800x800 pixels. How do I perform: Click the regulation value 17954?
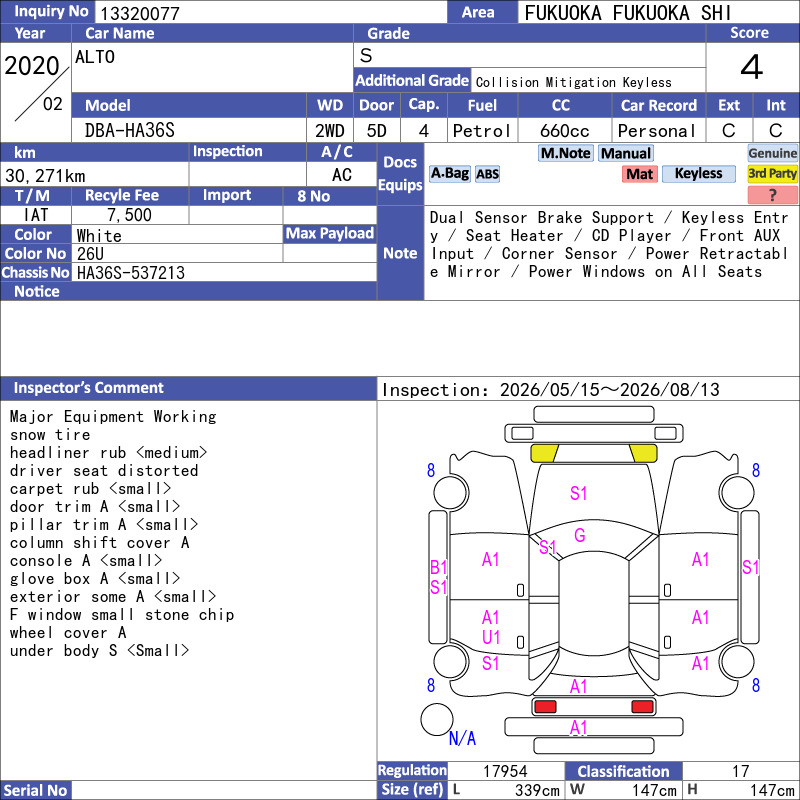[505, 771]
